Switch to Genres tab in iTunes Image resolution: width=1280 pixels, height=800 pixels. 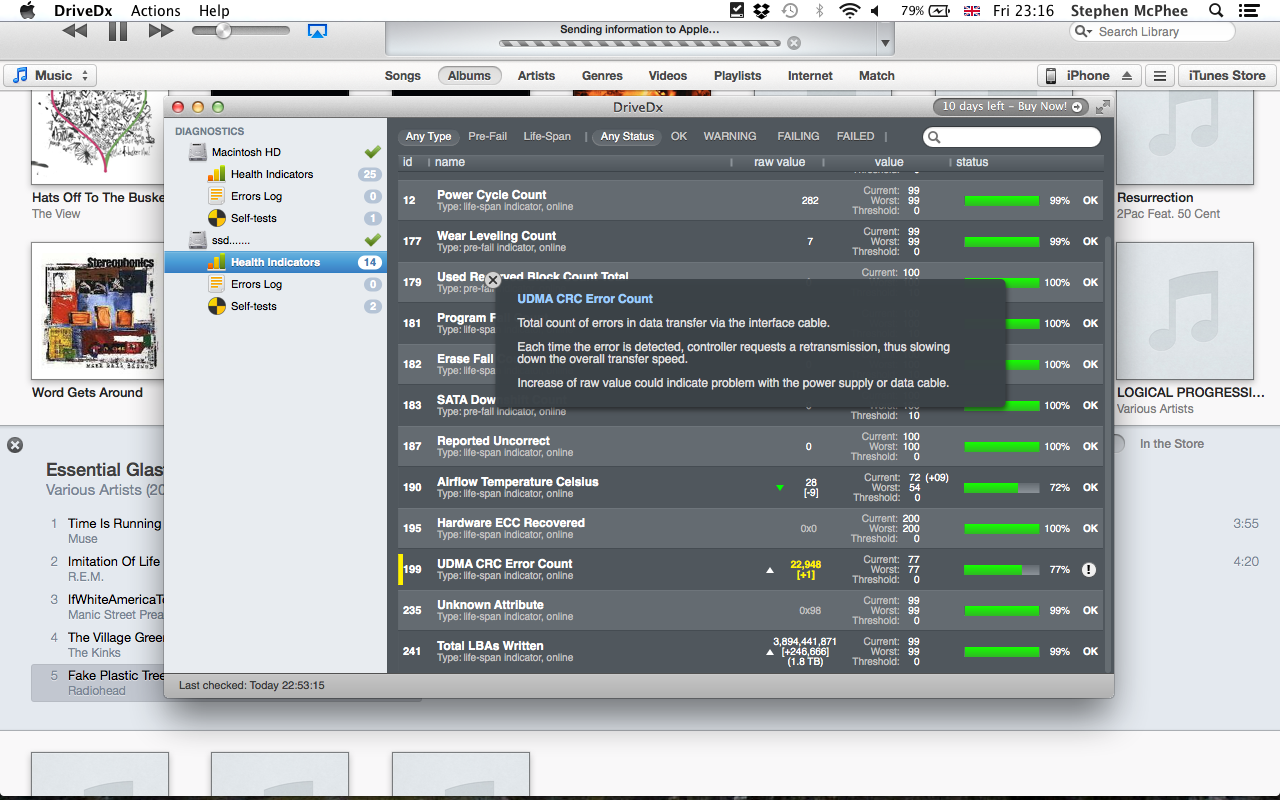pyautogui.click(x=602, y=76)
